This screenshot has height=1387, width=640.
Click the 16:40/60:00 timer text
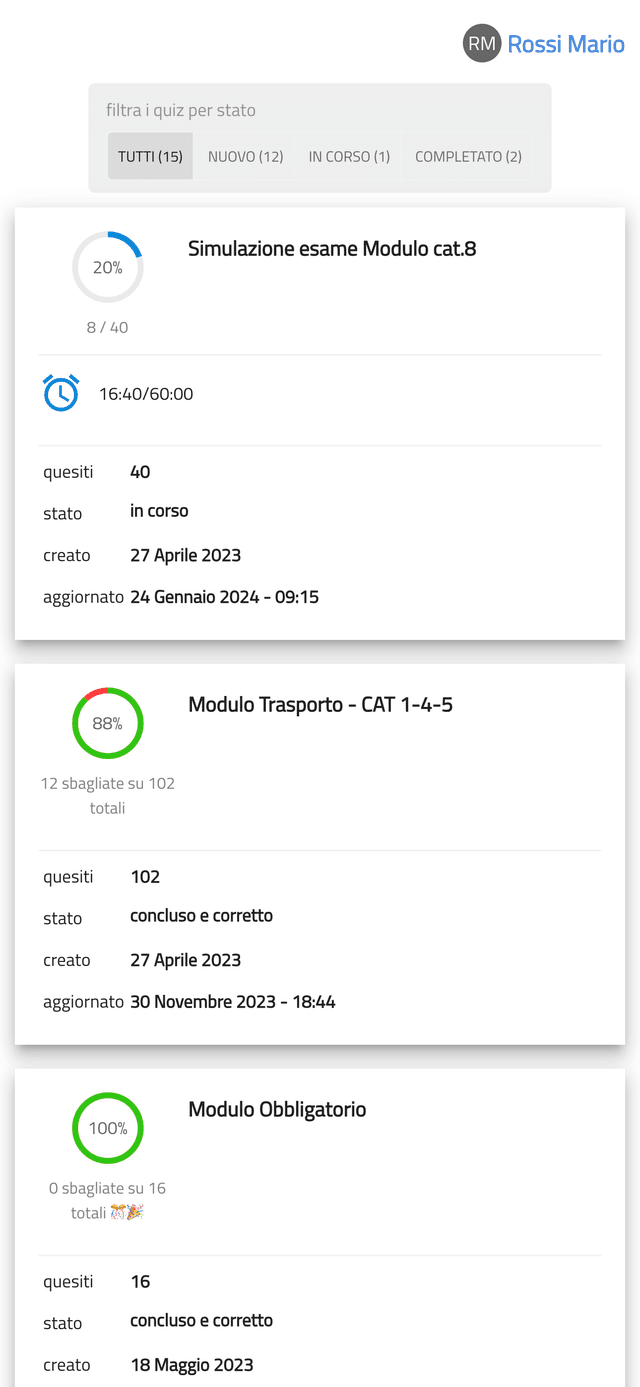click(x=146, y=394)
